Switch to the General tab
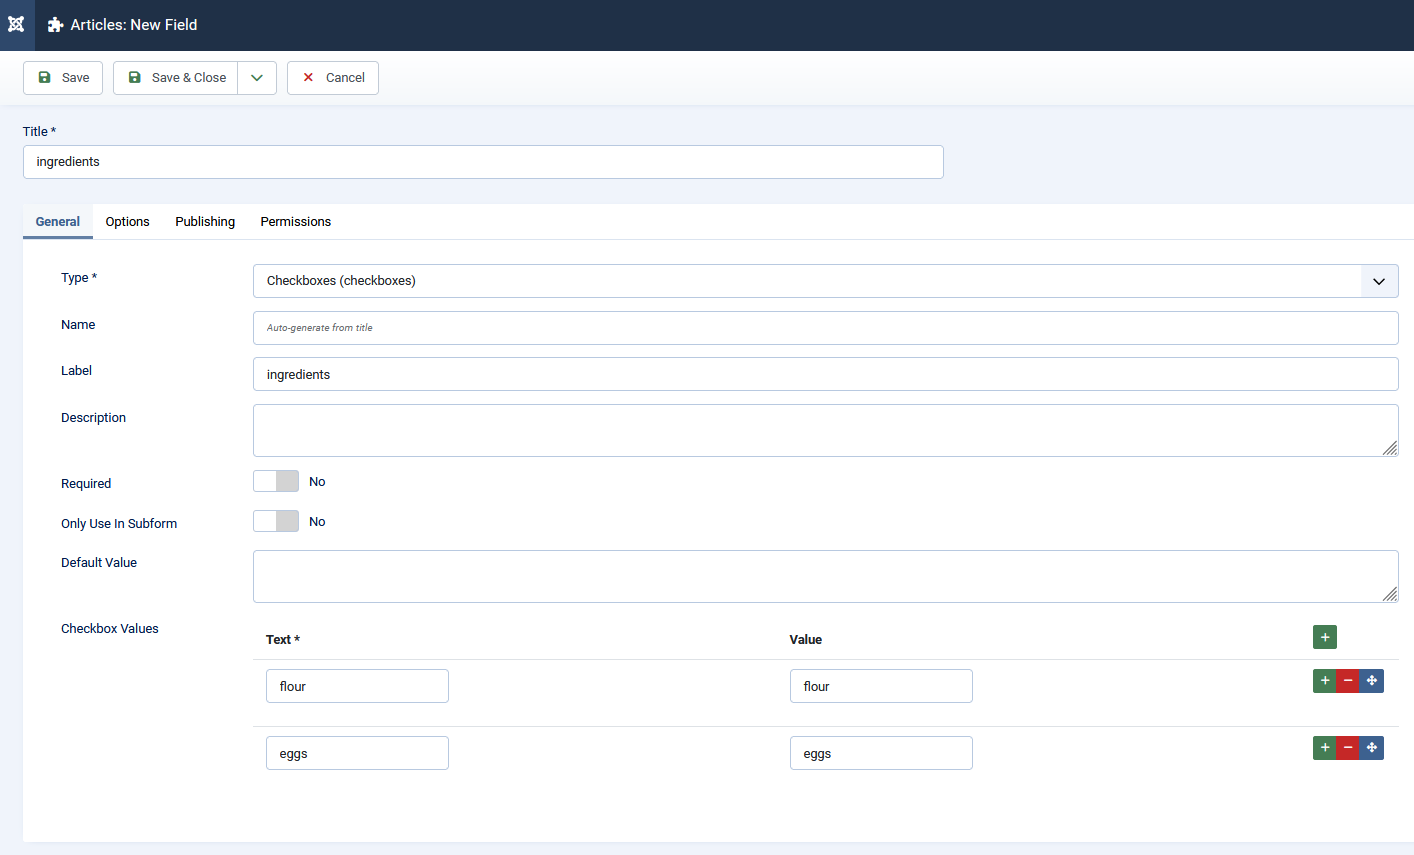Viewport: 1414px width, 855px height. click(58, 222)
